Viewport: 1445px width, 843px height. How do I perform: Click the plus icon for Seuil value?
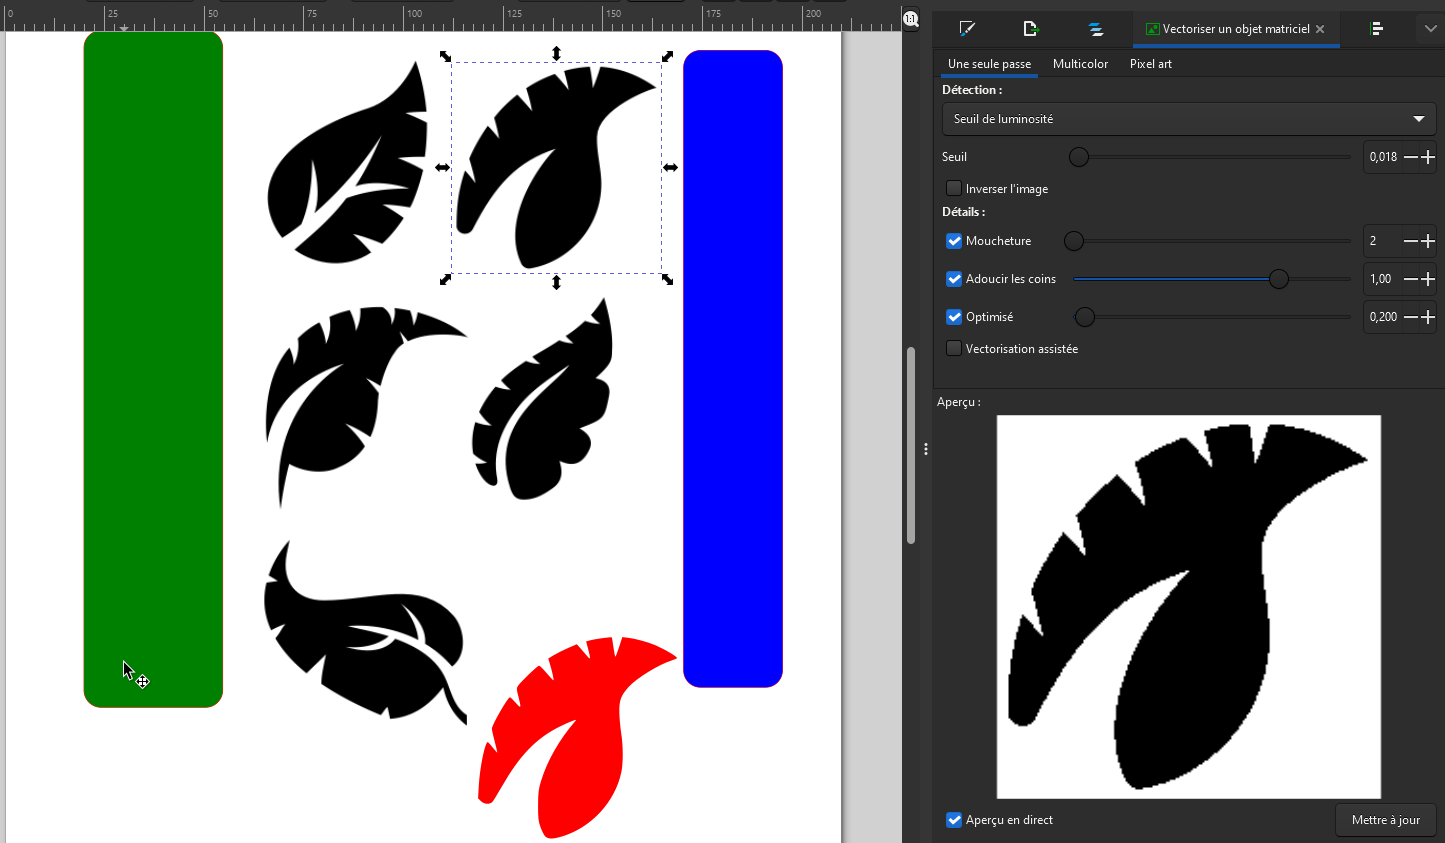(1428, 157)
